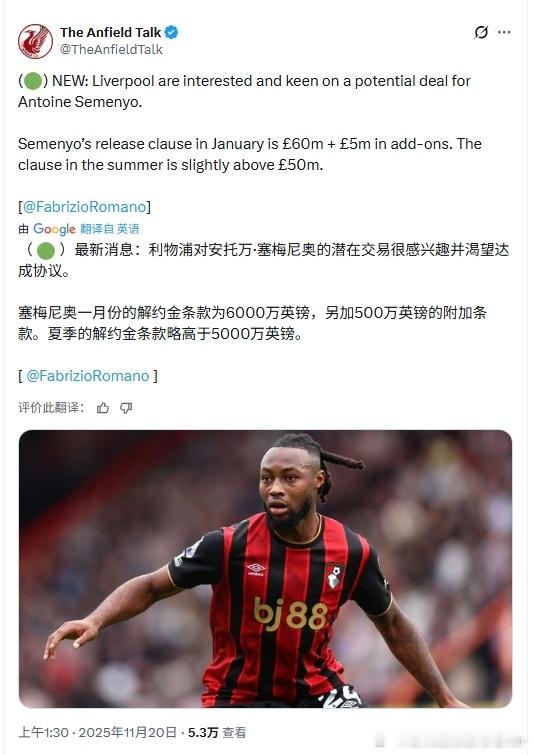Click the green circle emoji in tweet

pos(33,81)
